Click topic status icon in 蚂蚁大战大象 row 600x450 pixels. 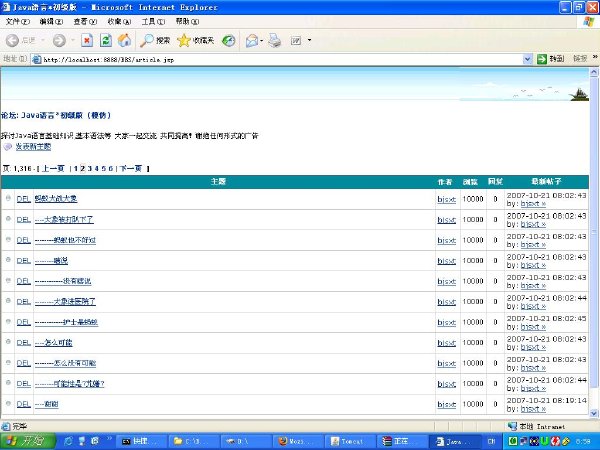(x=8, y=198)
